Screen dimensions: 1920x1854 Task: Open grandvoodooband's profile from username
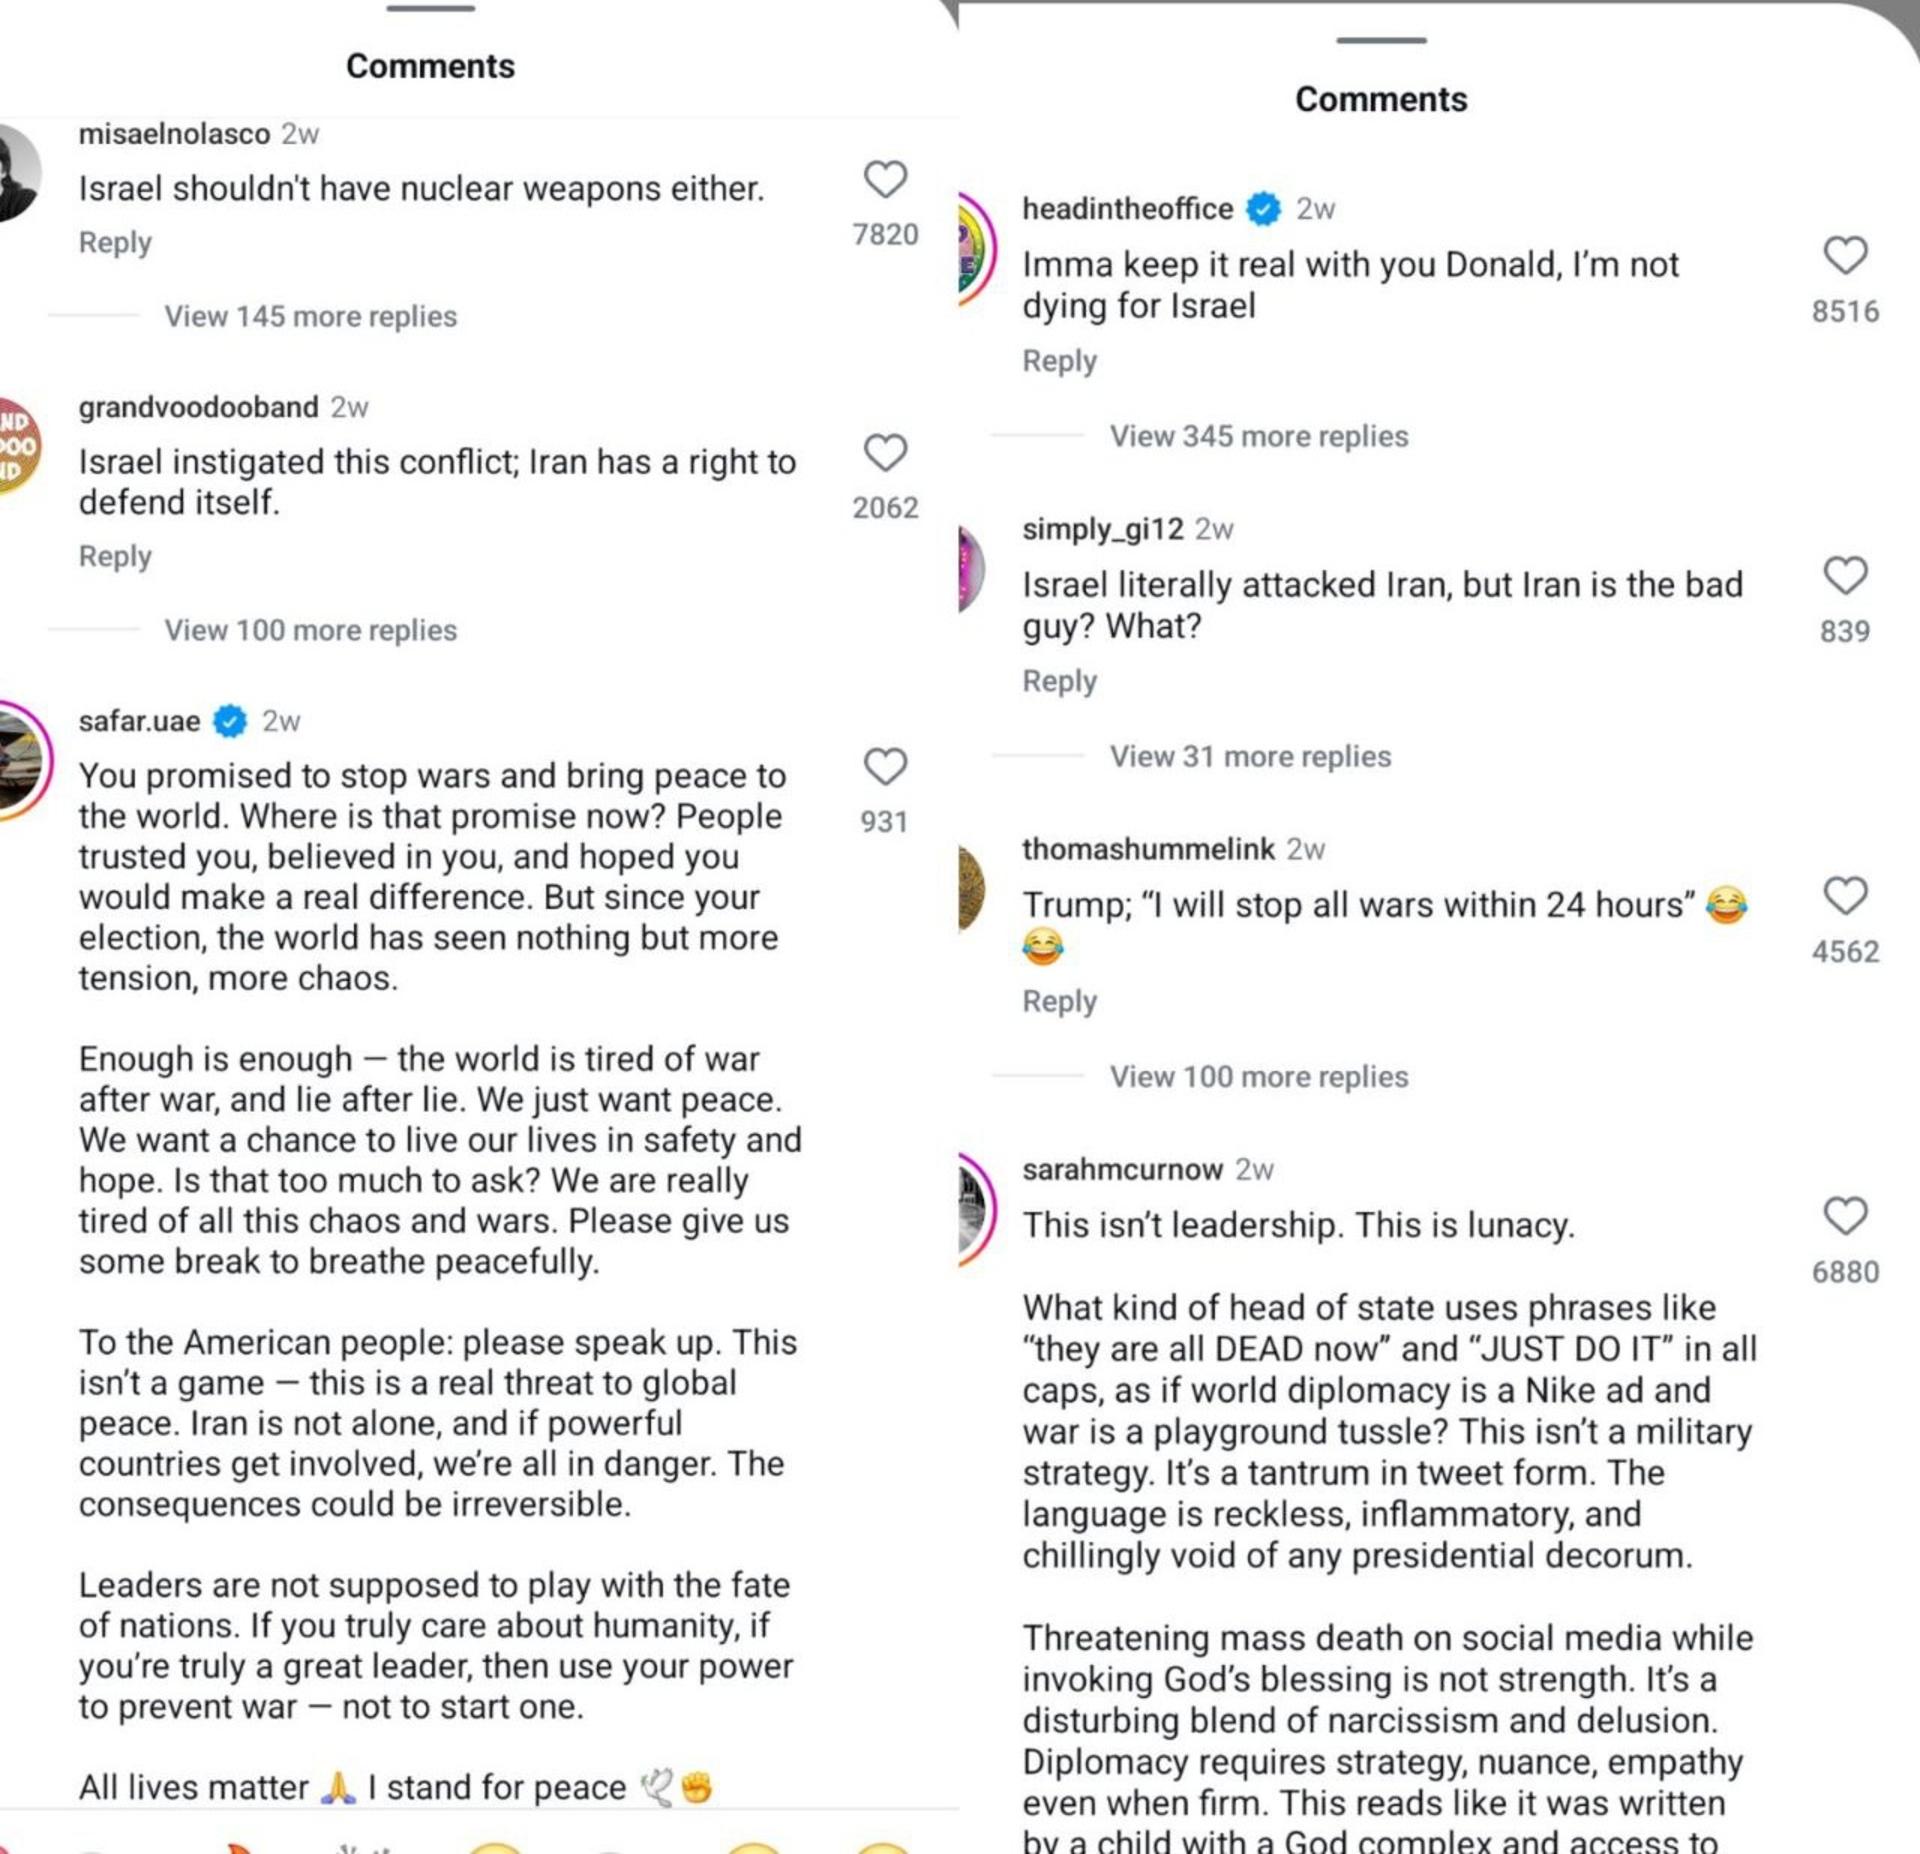[198, 407]
